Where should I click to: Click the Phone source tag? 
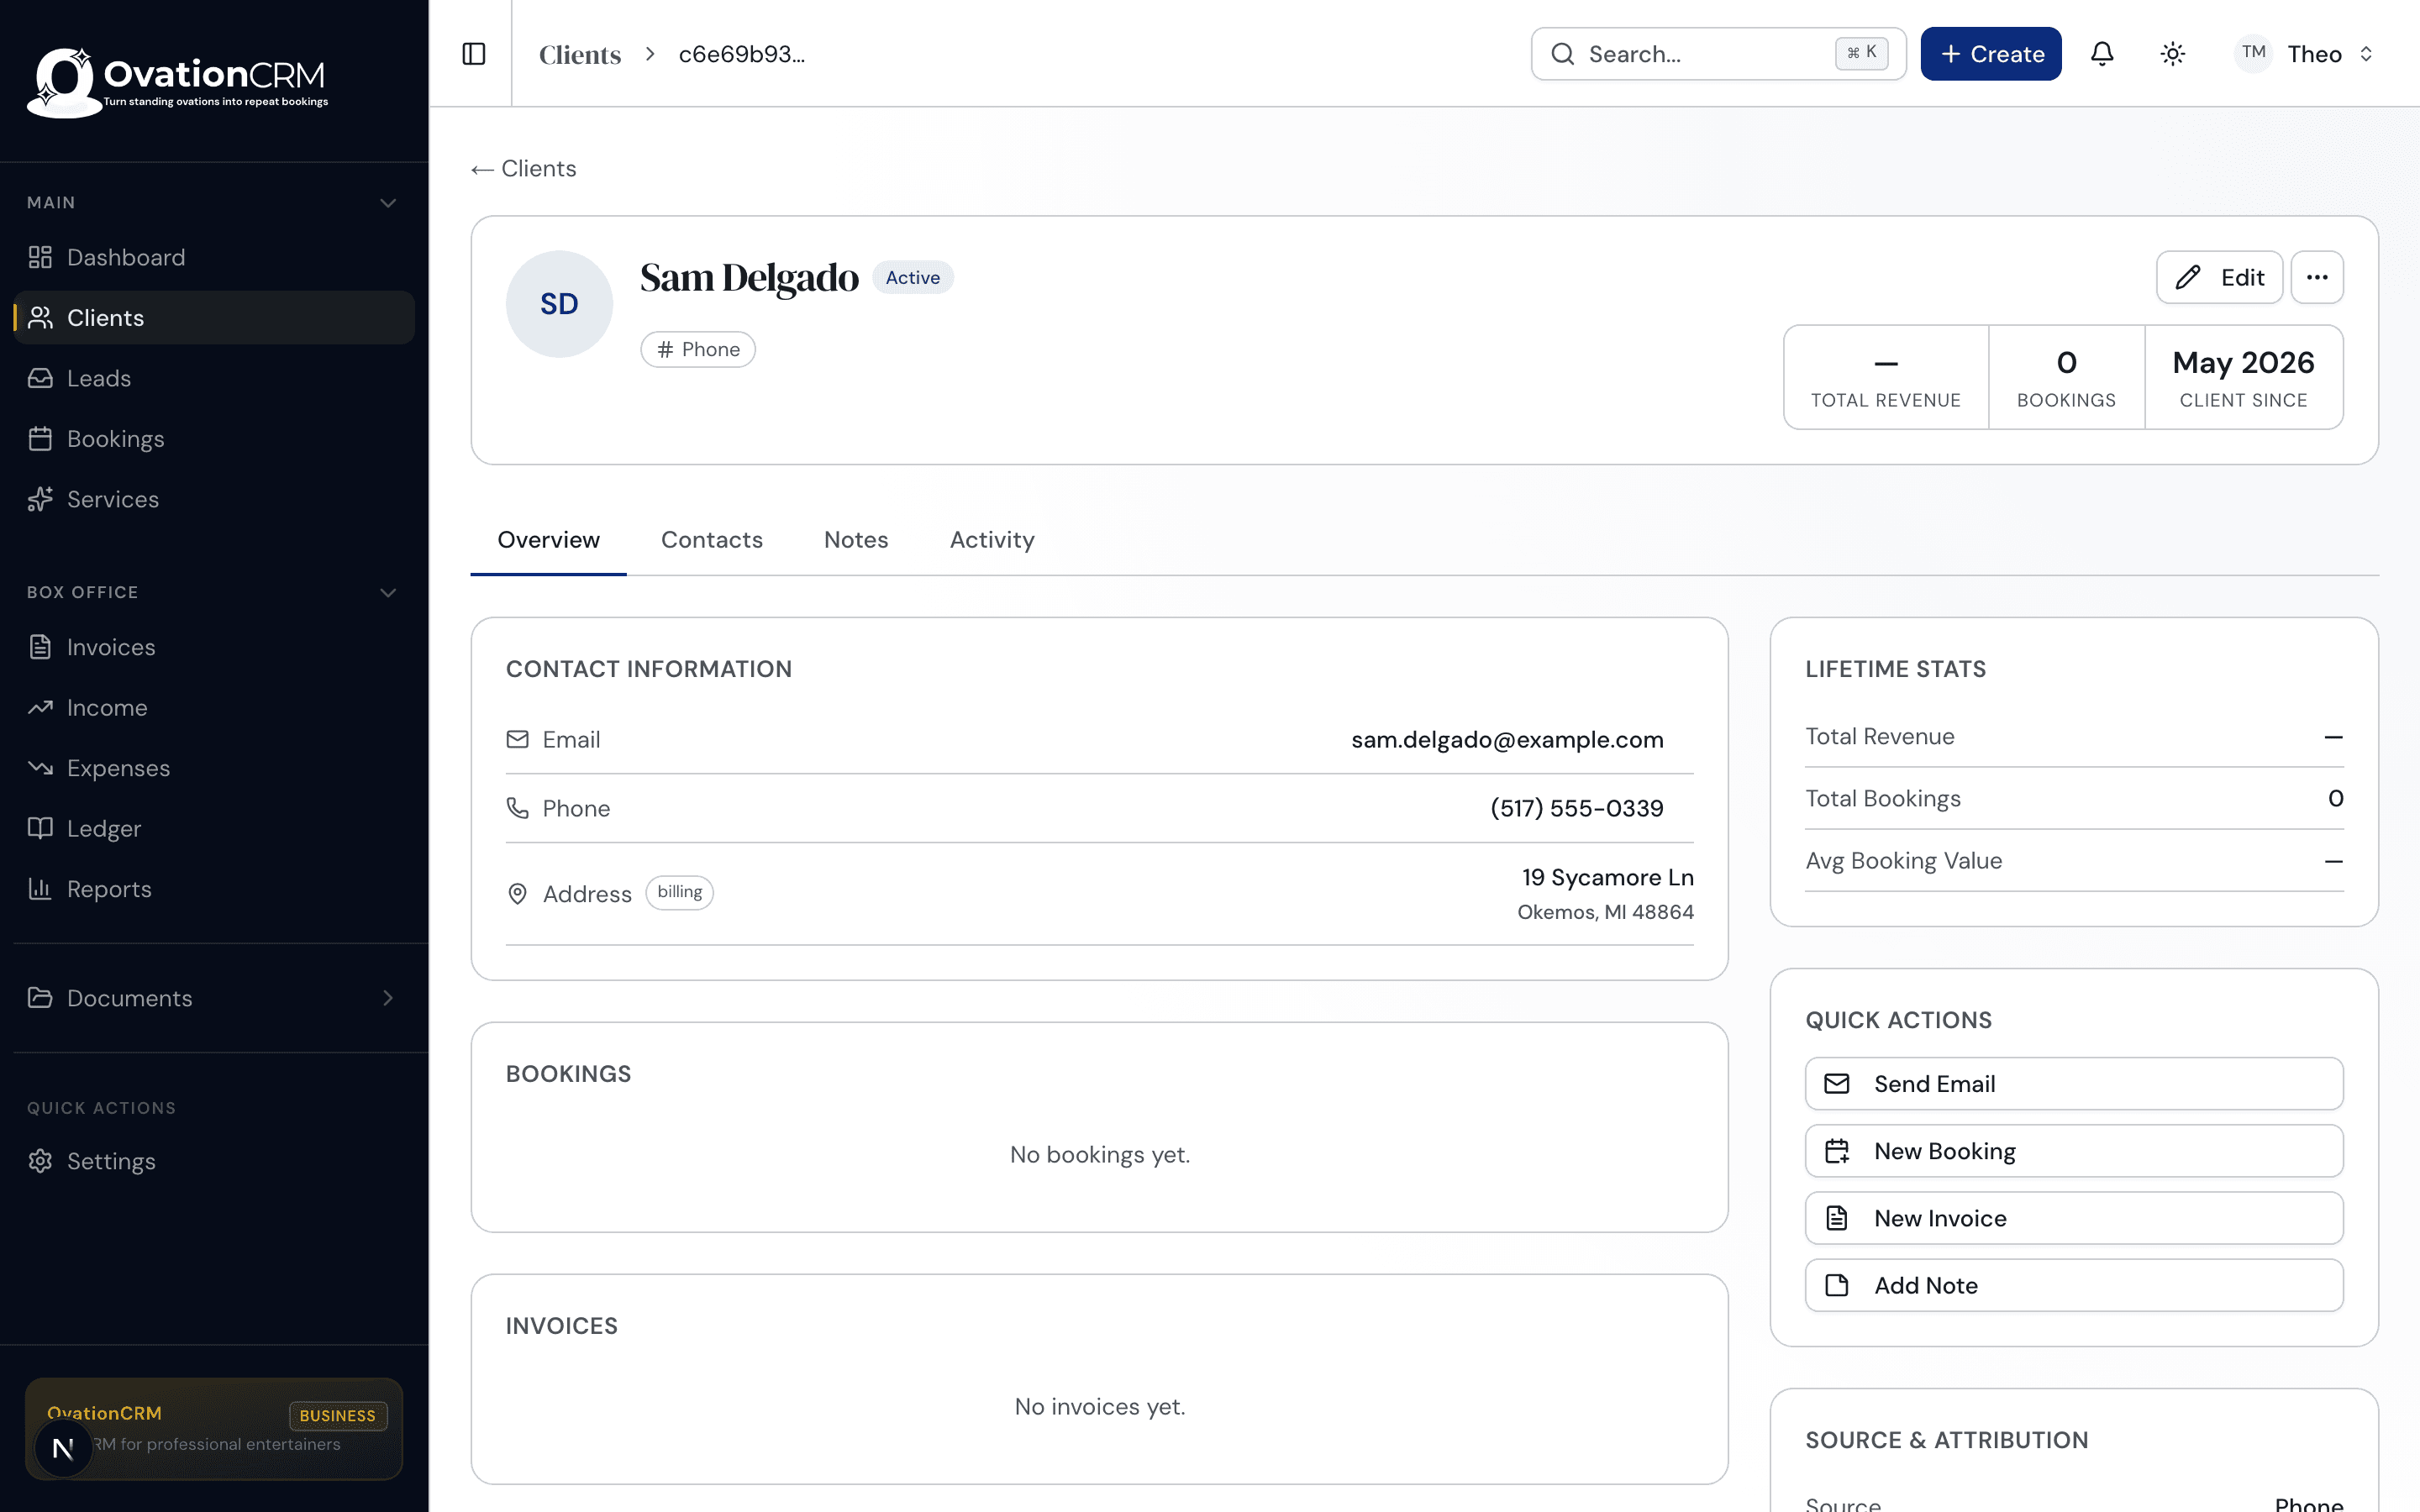click(x=698, y=349)
